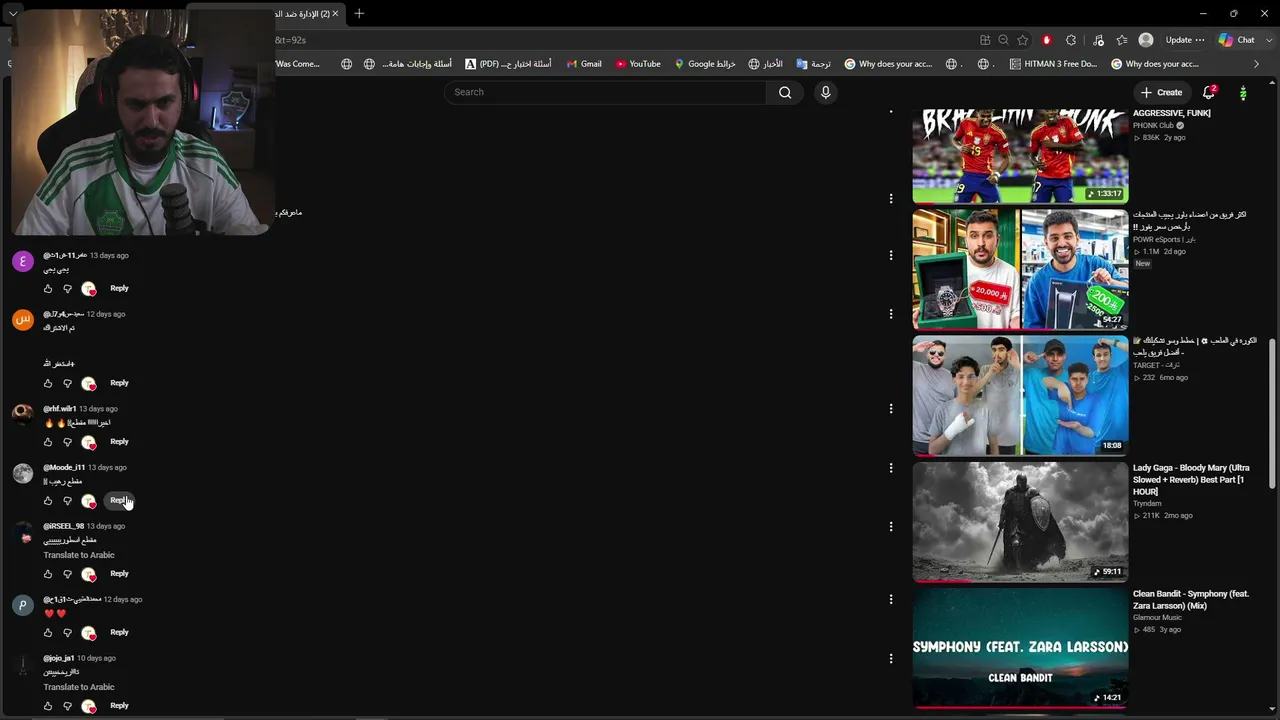1280x720 pixels.
Task: Click into the YouTube search field
Action: click(605, 92)
